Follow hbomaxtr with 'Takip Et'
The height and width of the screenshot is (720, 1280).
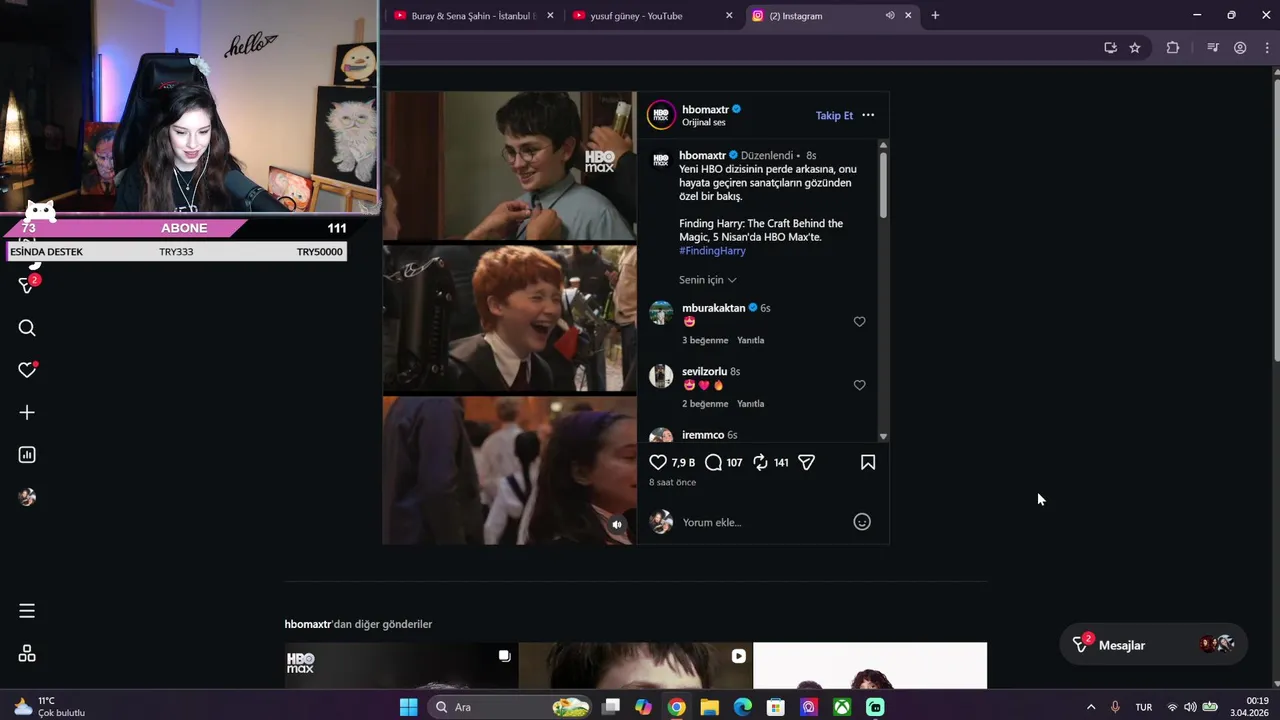[834, 116]
